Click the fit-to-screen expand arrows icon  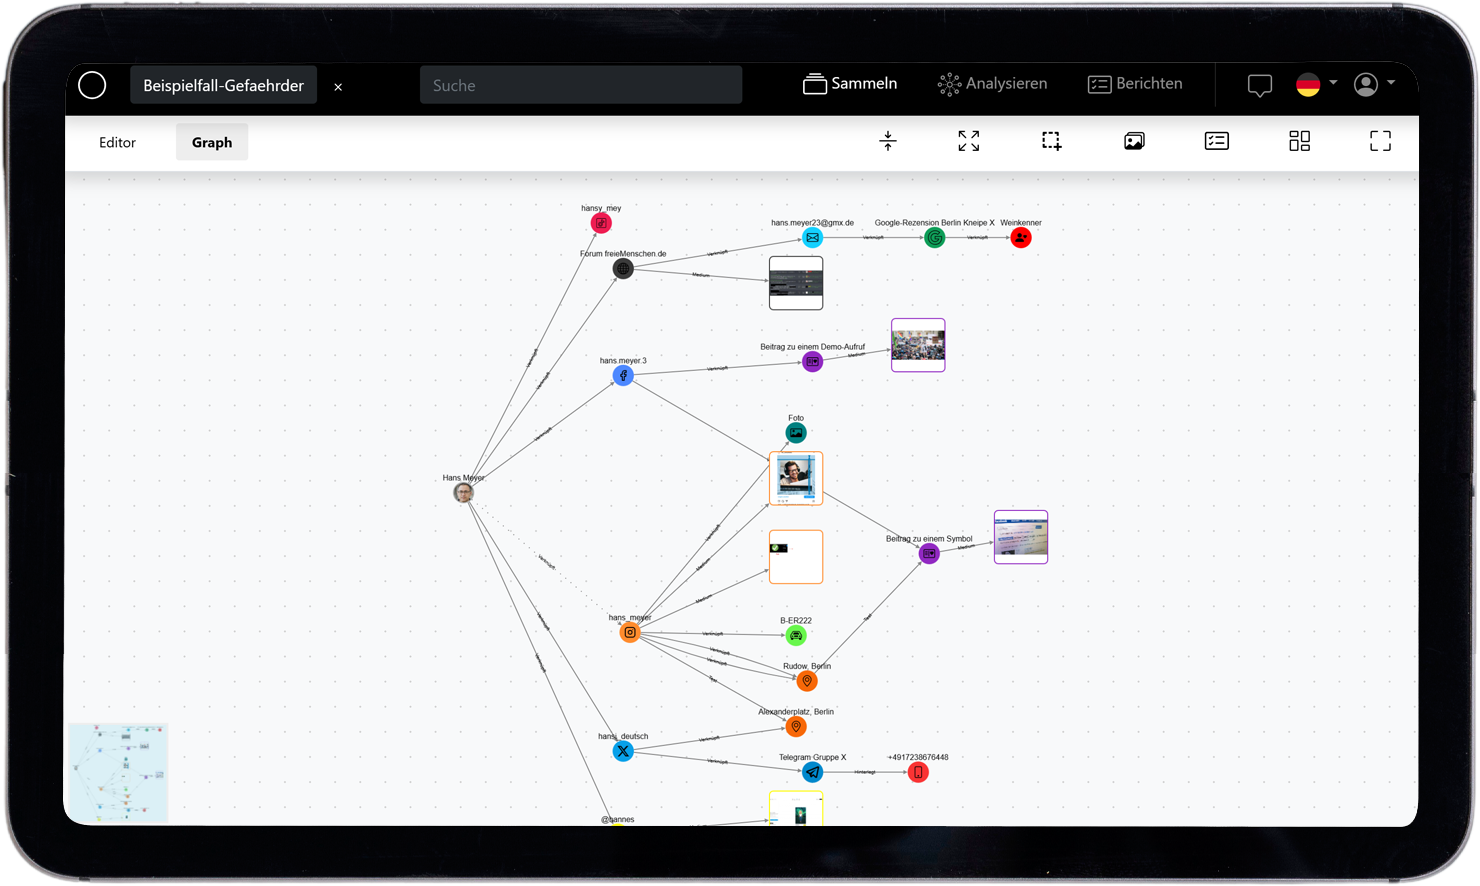(968, 141)
